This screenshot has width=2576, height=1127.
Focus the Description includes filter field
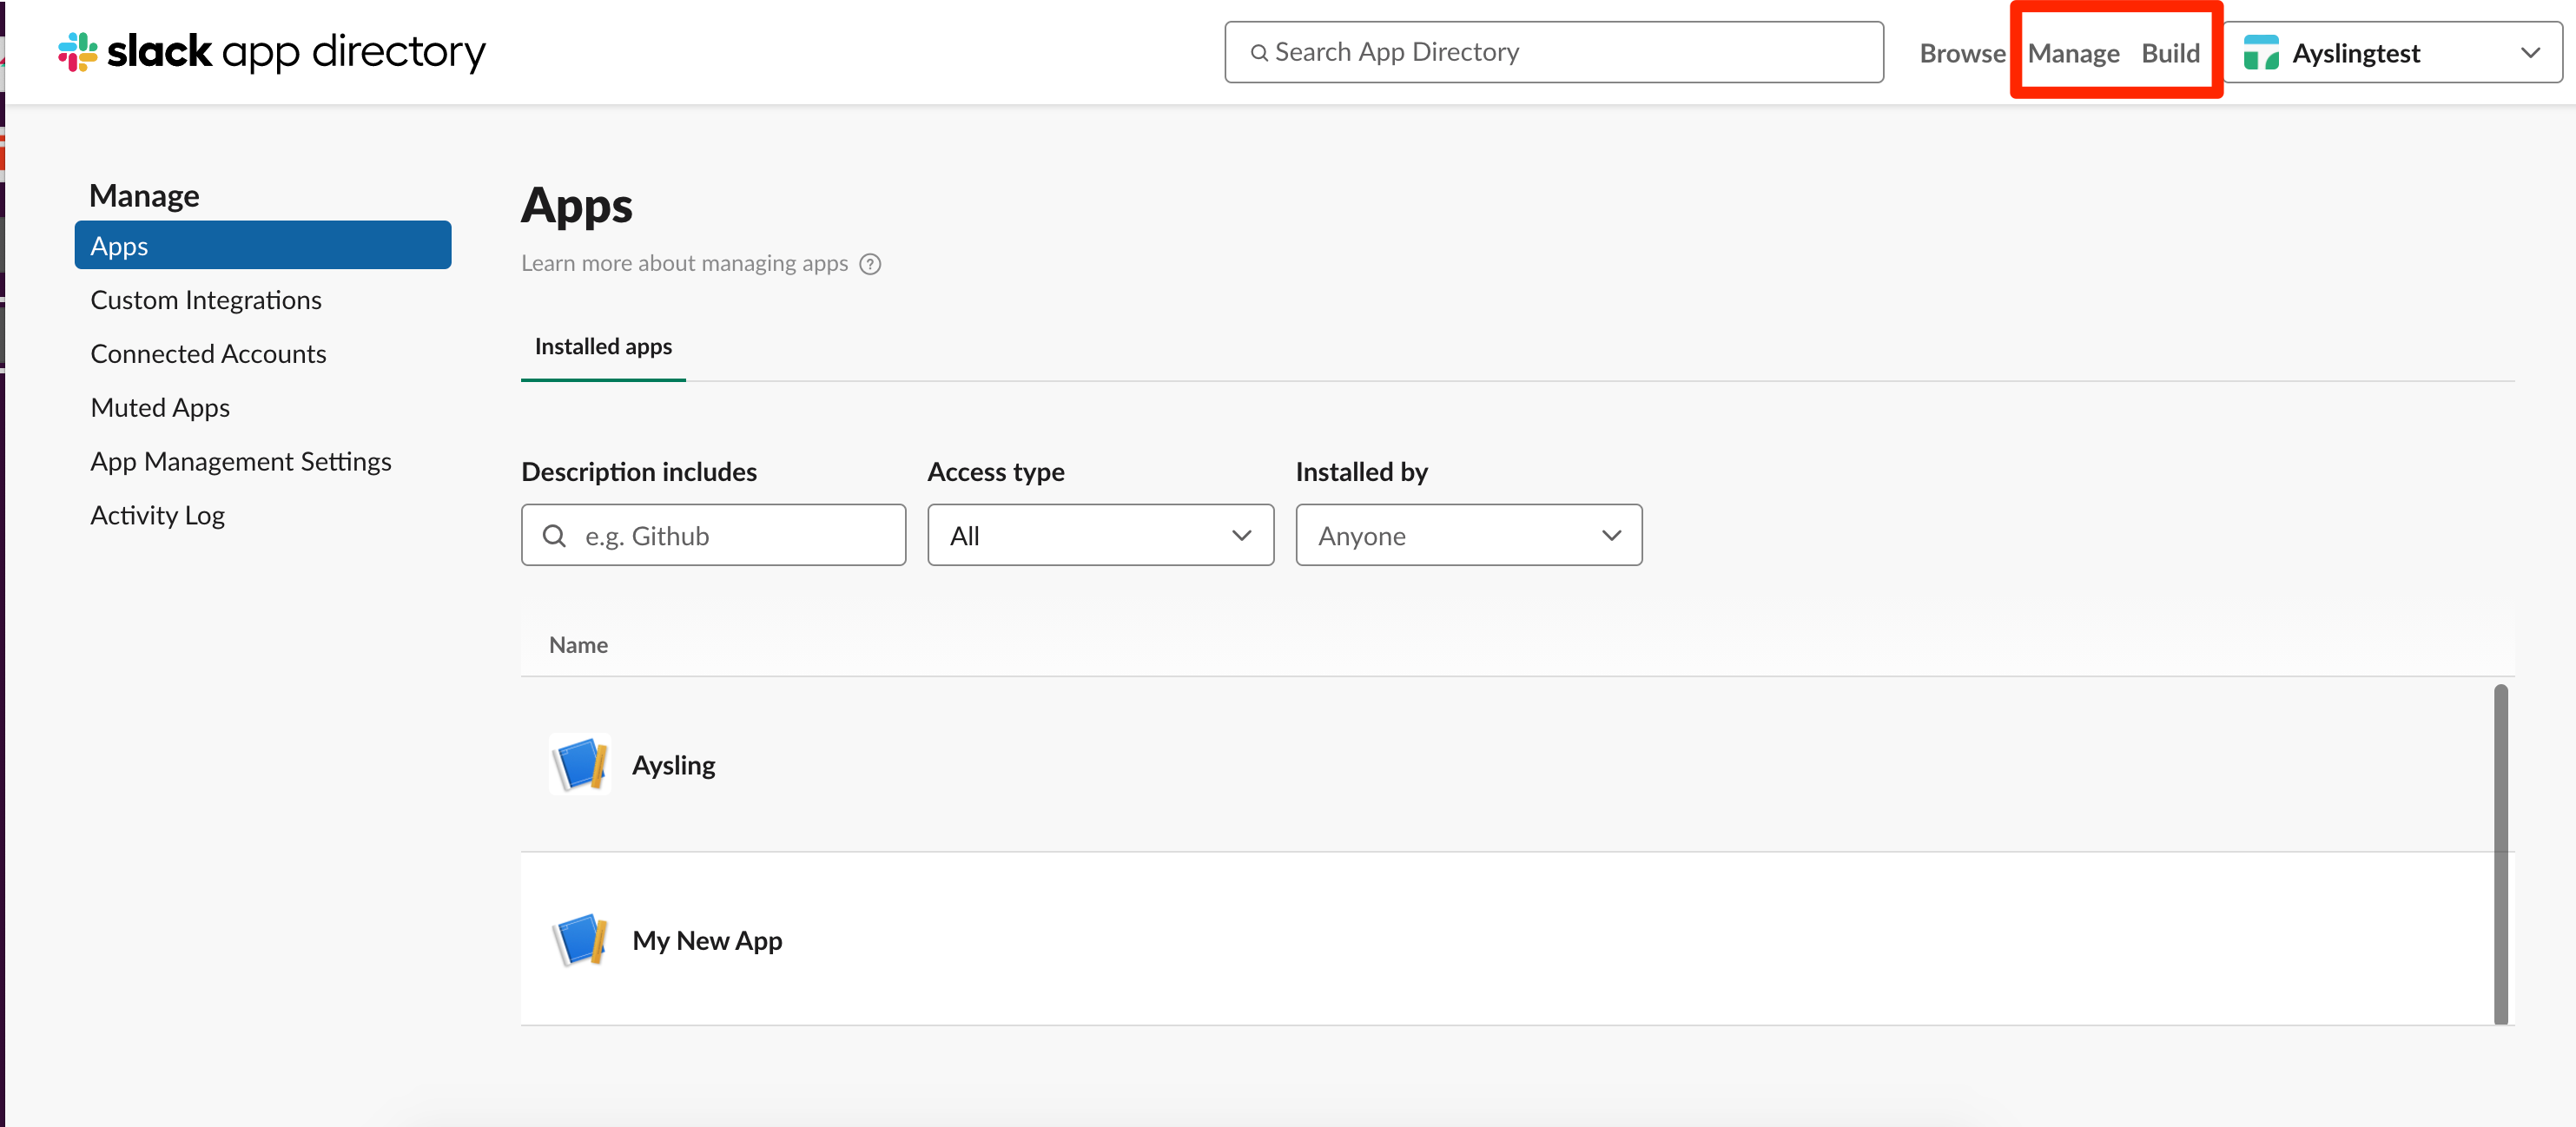[713, 535]
